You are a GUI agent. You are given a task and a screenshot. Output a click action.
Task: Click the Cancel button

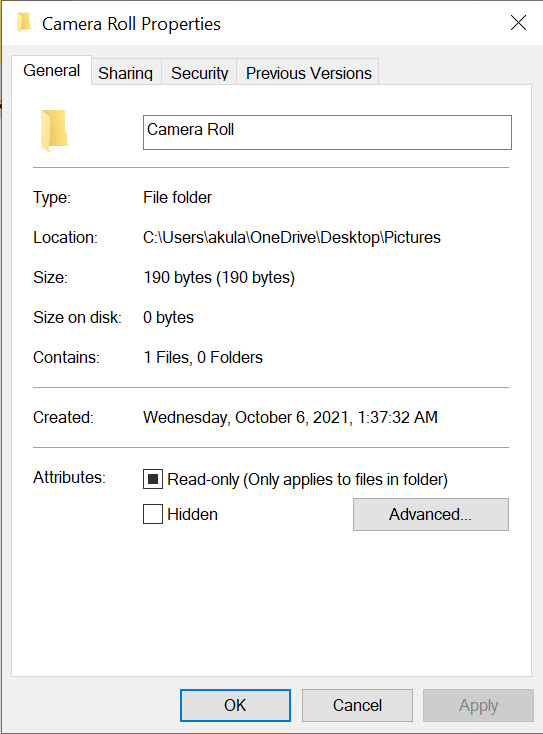(357, 705)
